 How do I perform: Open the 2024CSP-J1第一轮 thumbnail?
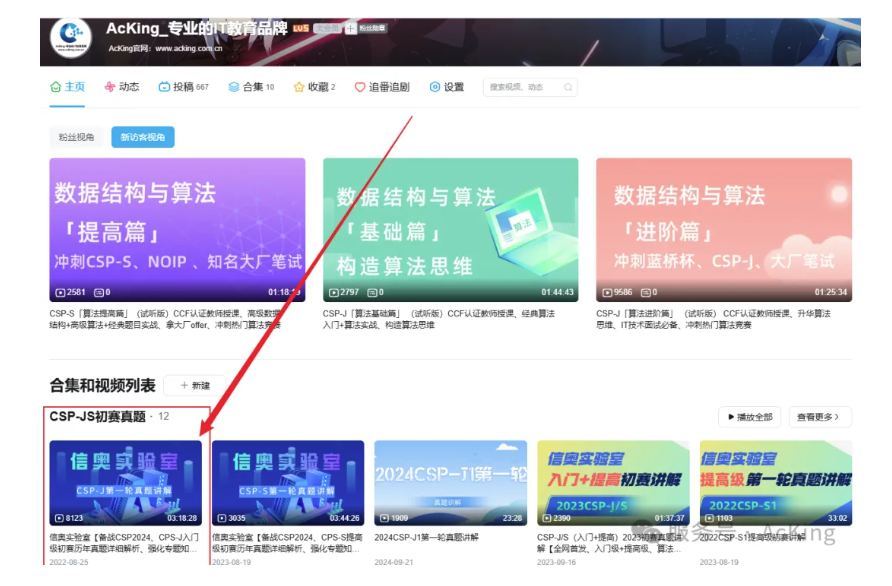pyautogui.click(x=451, y=483)
